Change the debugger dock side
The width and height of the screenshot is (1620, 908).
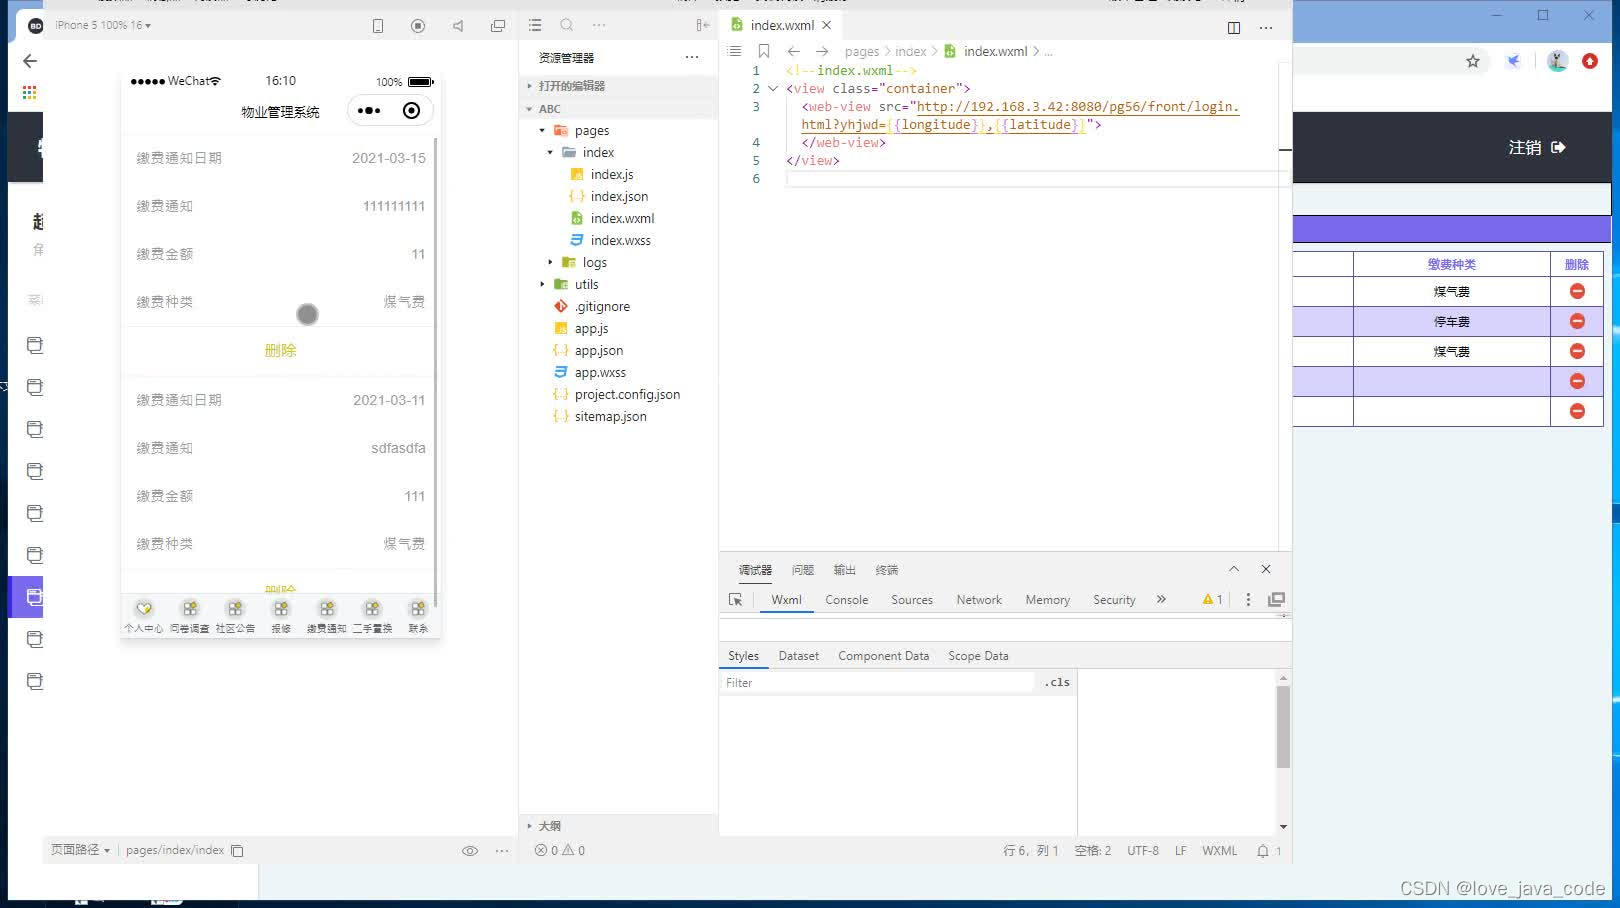tap(1276, 599)
